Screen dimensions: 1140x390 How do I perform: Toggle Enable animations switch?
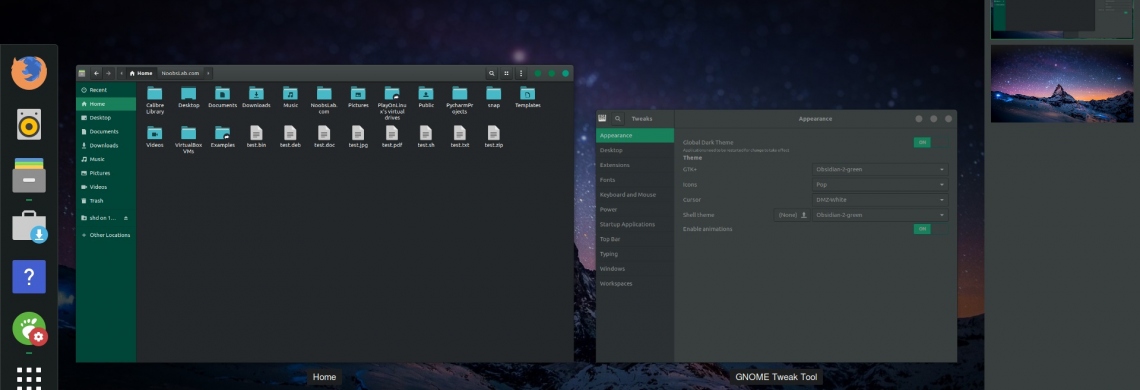click(931, 229)
